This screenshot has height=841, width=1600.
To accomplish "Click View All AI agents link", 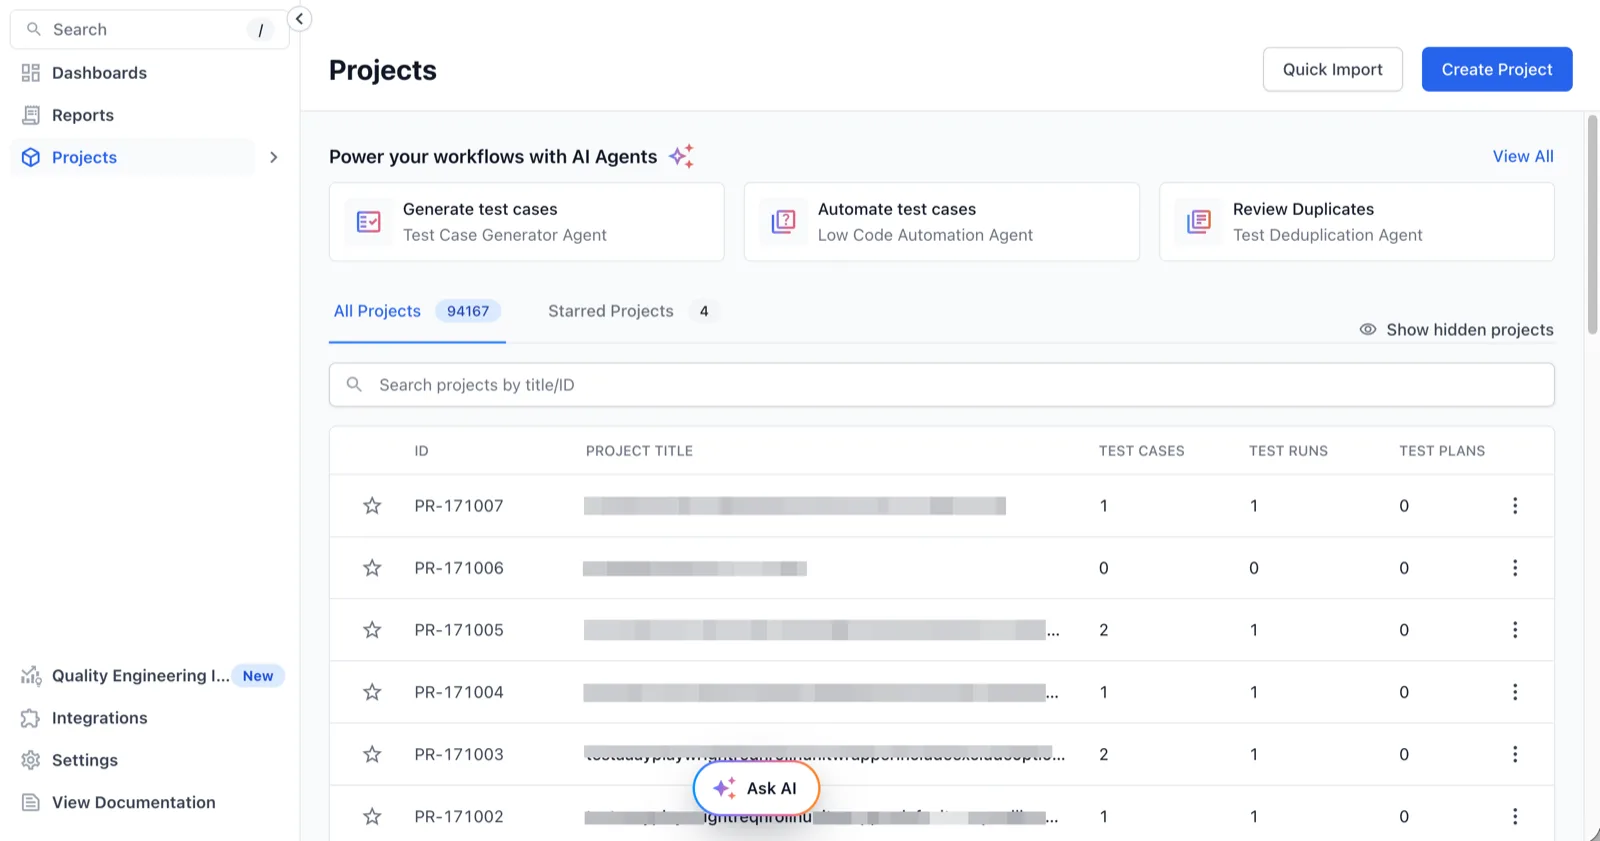I will (1523, 156).
